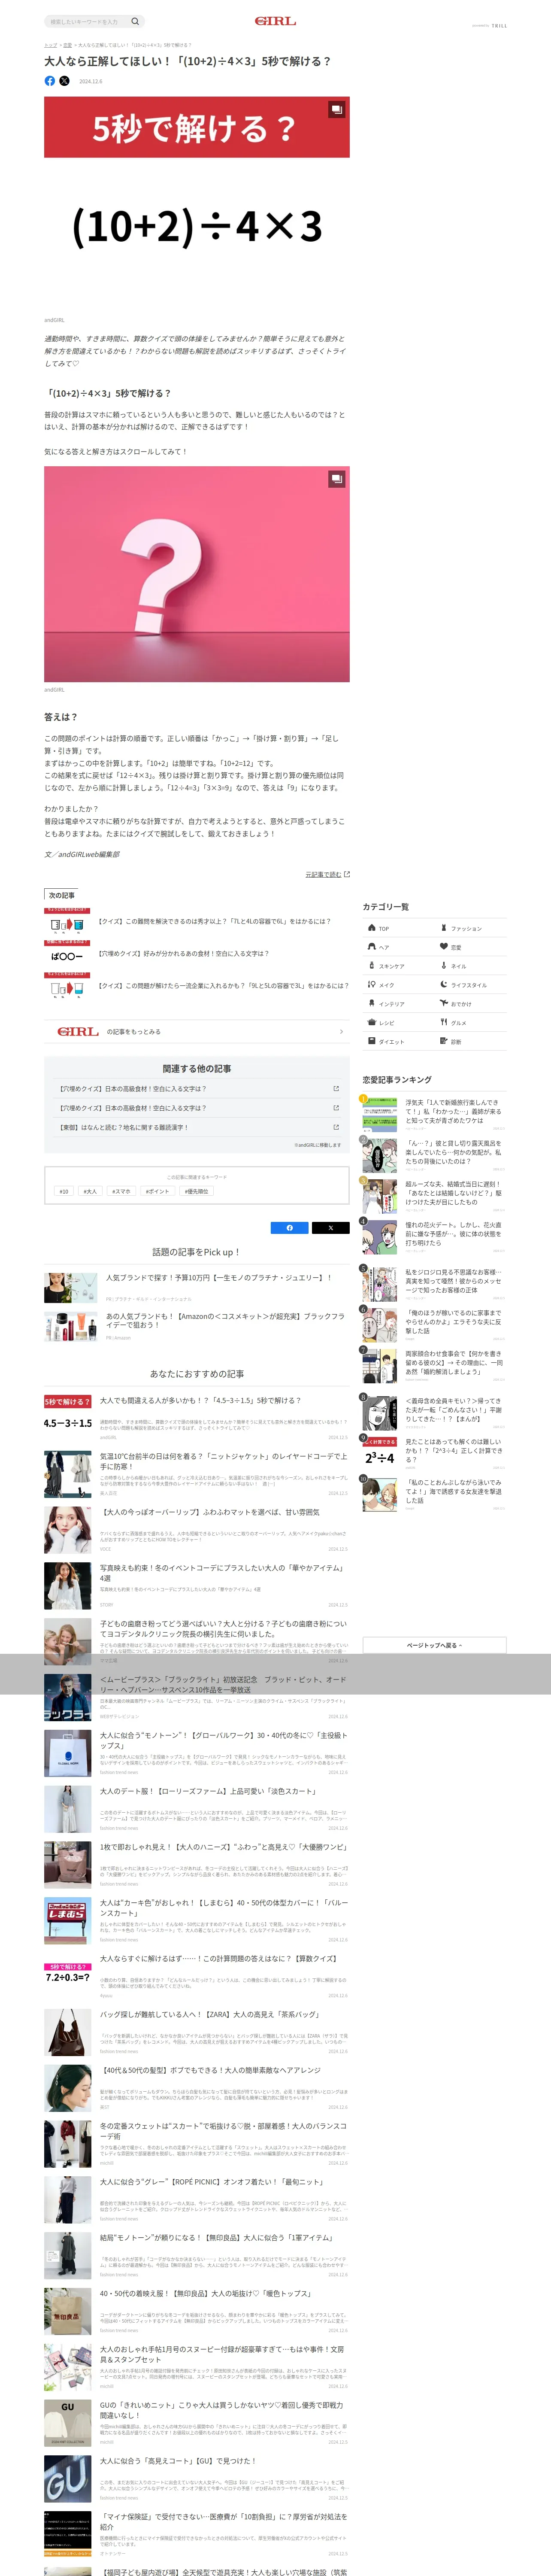
Task: Click the search magnifier icon
Action: tap(135, 21)
